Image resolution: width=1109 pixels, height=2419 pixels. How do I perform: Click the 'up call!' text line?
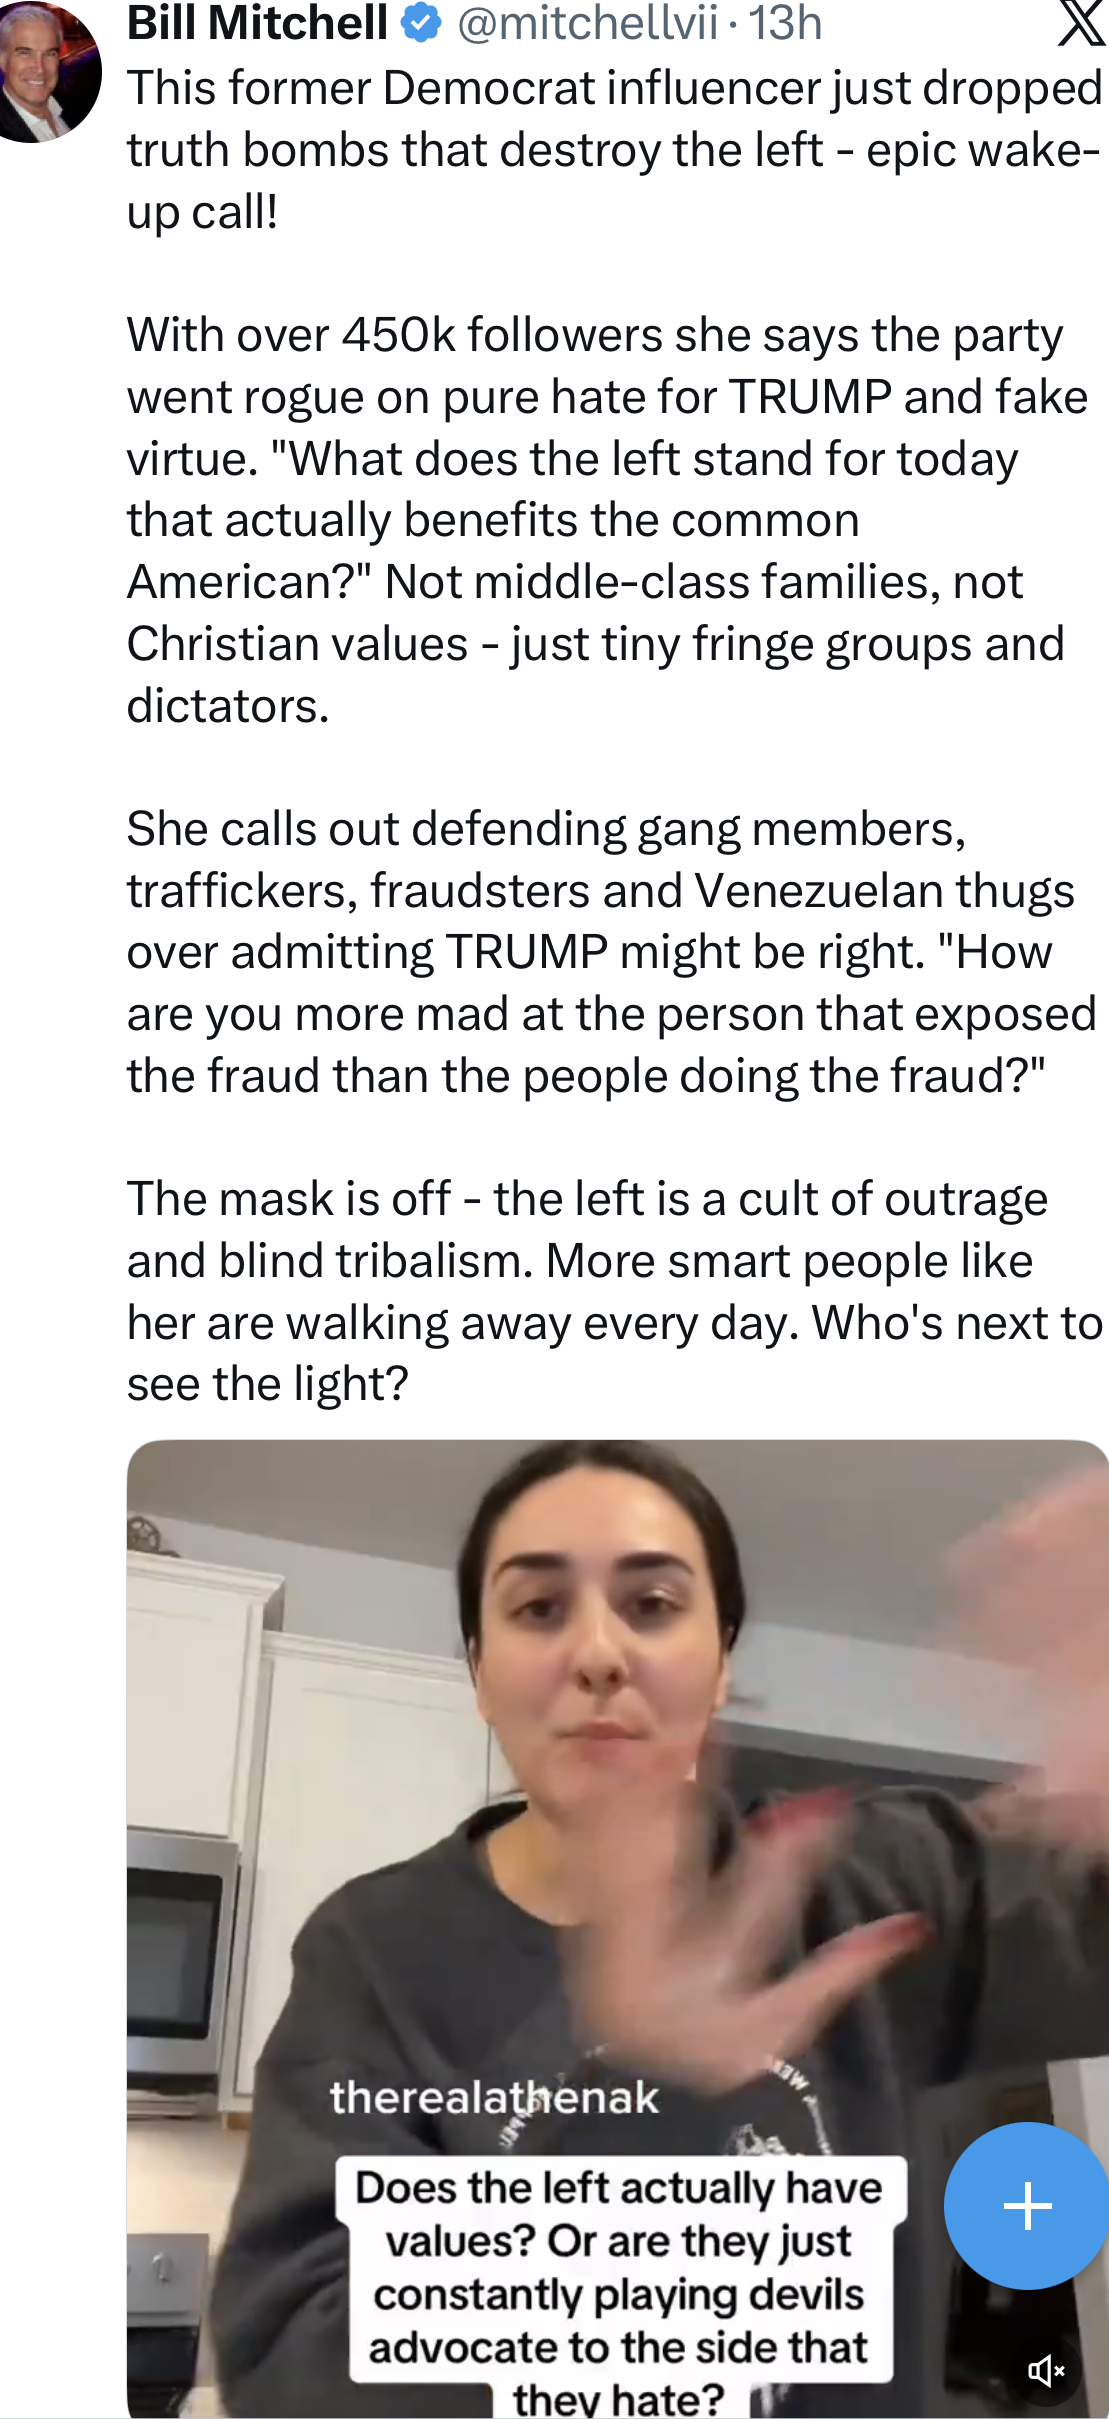click(202, 211)
